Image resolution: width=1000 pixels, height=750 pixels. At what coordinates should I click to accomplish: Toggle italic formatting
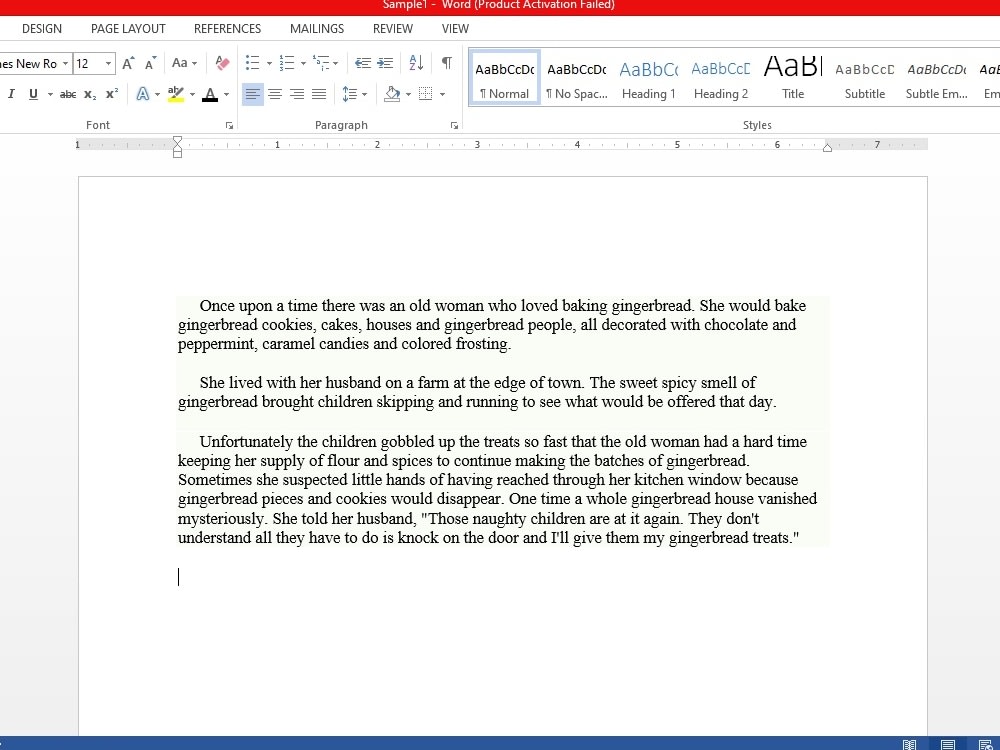pyautogui.click(x=11, y=94)
